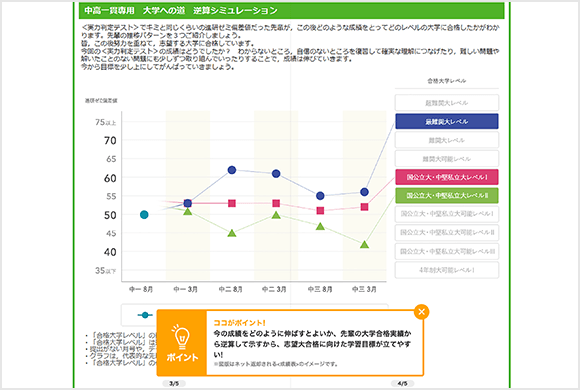Close the orange ポイント popup
The image size is (580, 390).
(x=421, y=312)
